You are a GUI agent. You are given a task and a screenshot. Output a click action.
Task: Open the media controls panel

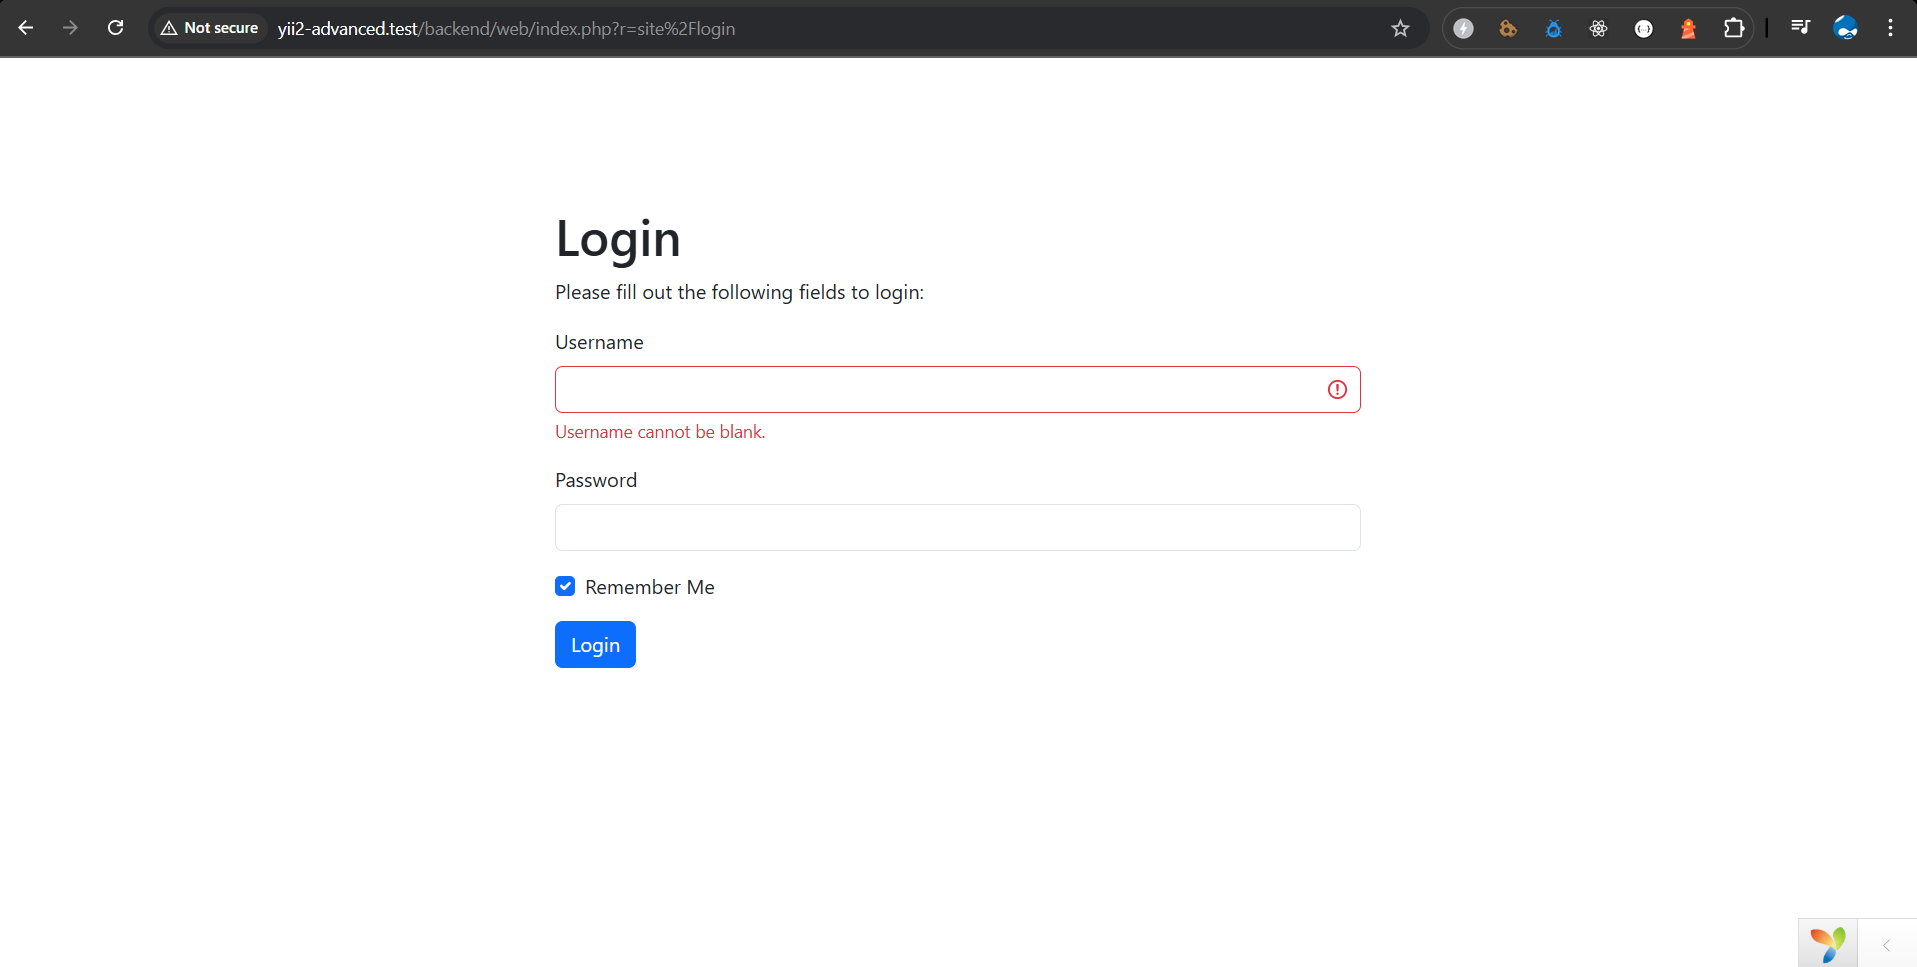(1800, 28)
